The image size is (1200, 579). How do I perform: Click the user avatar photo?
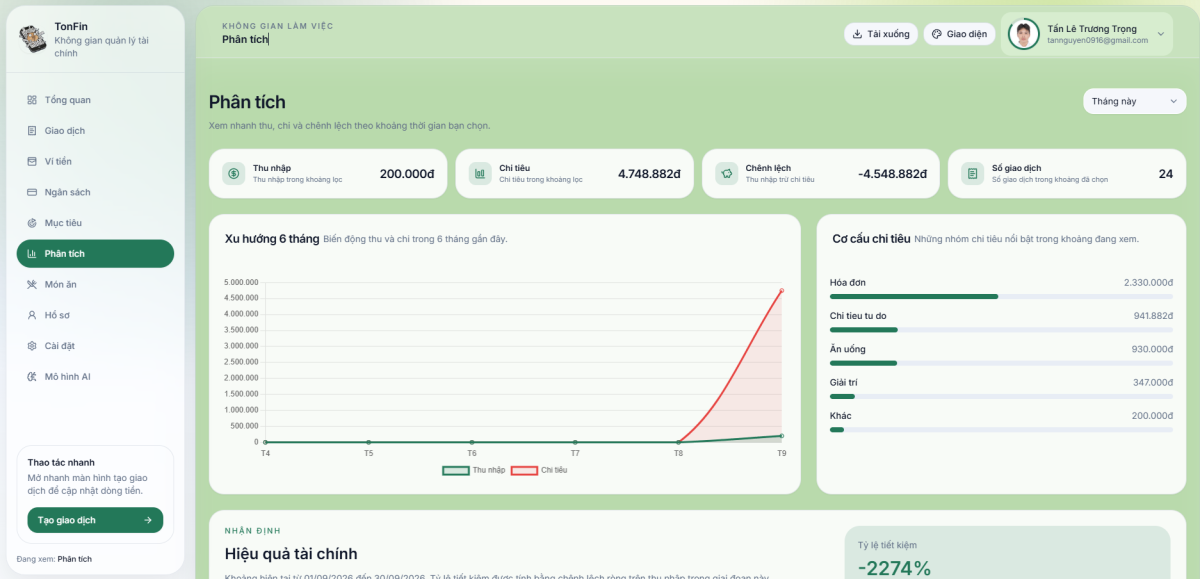click(x=1023, y=35)
